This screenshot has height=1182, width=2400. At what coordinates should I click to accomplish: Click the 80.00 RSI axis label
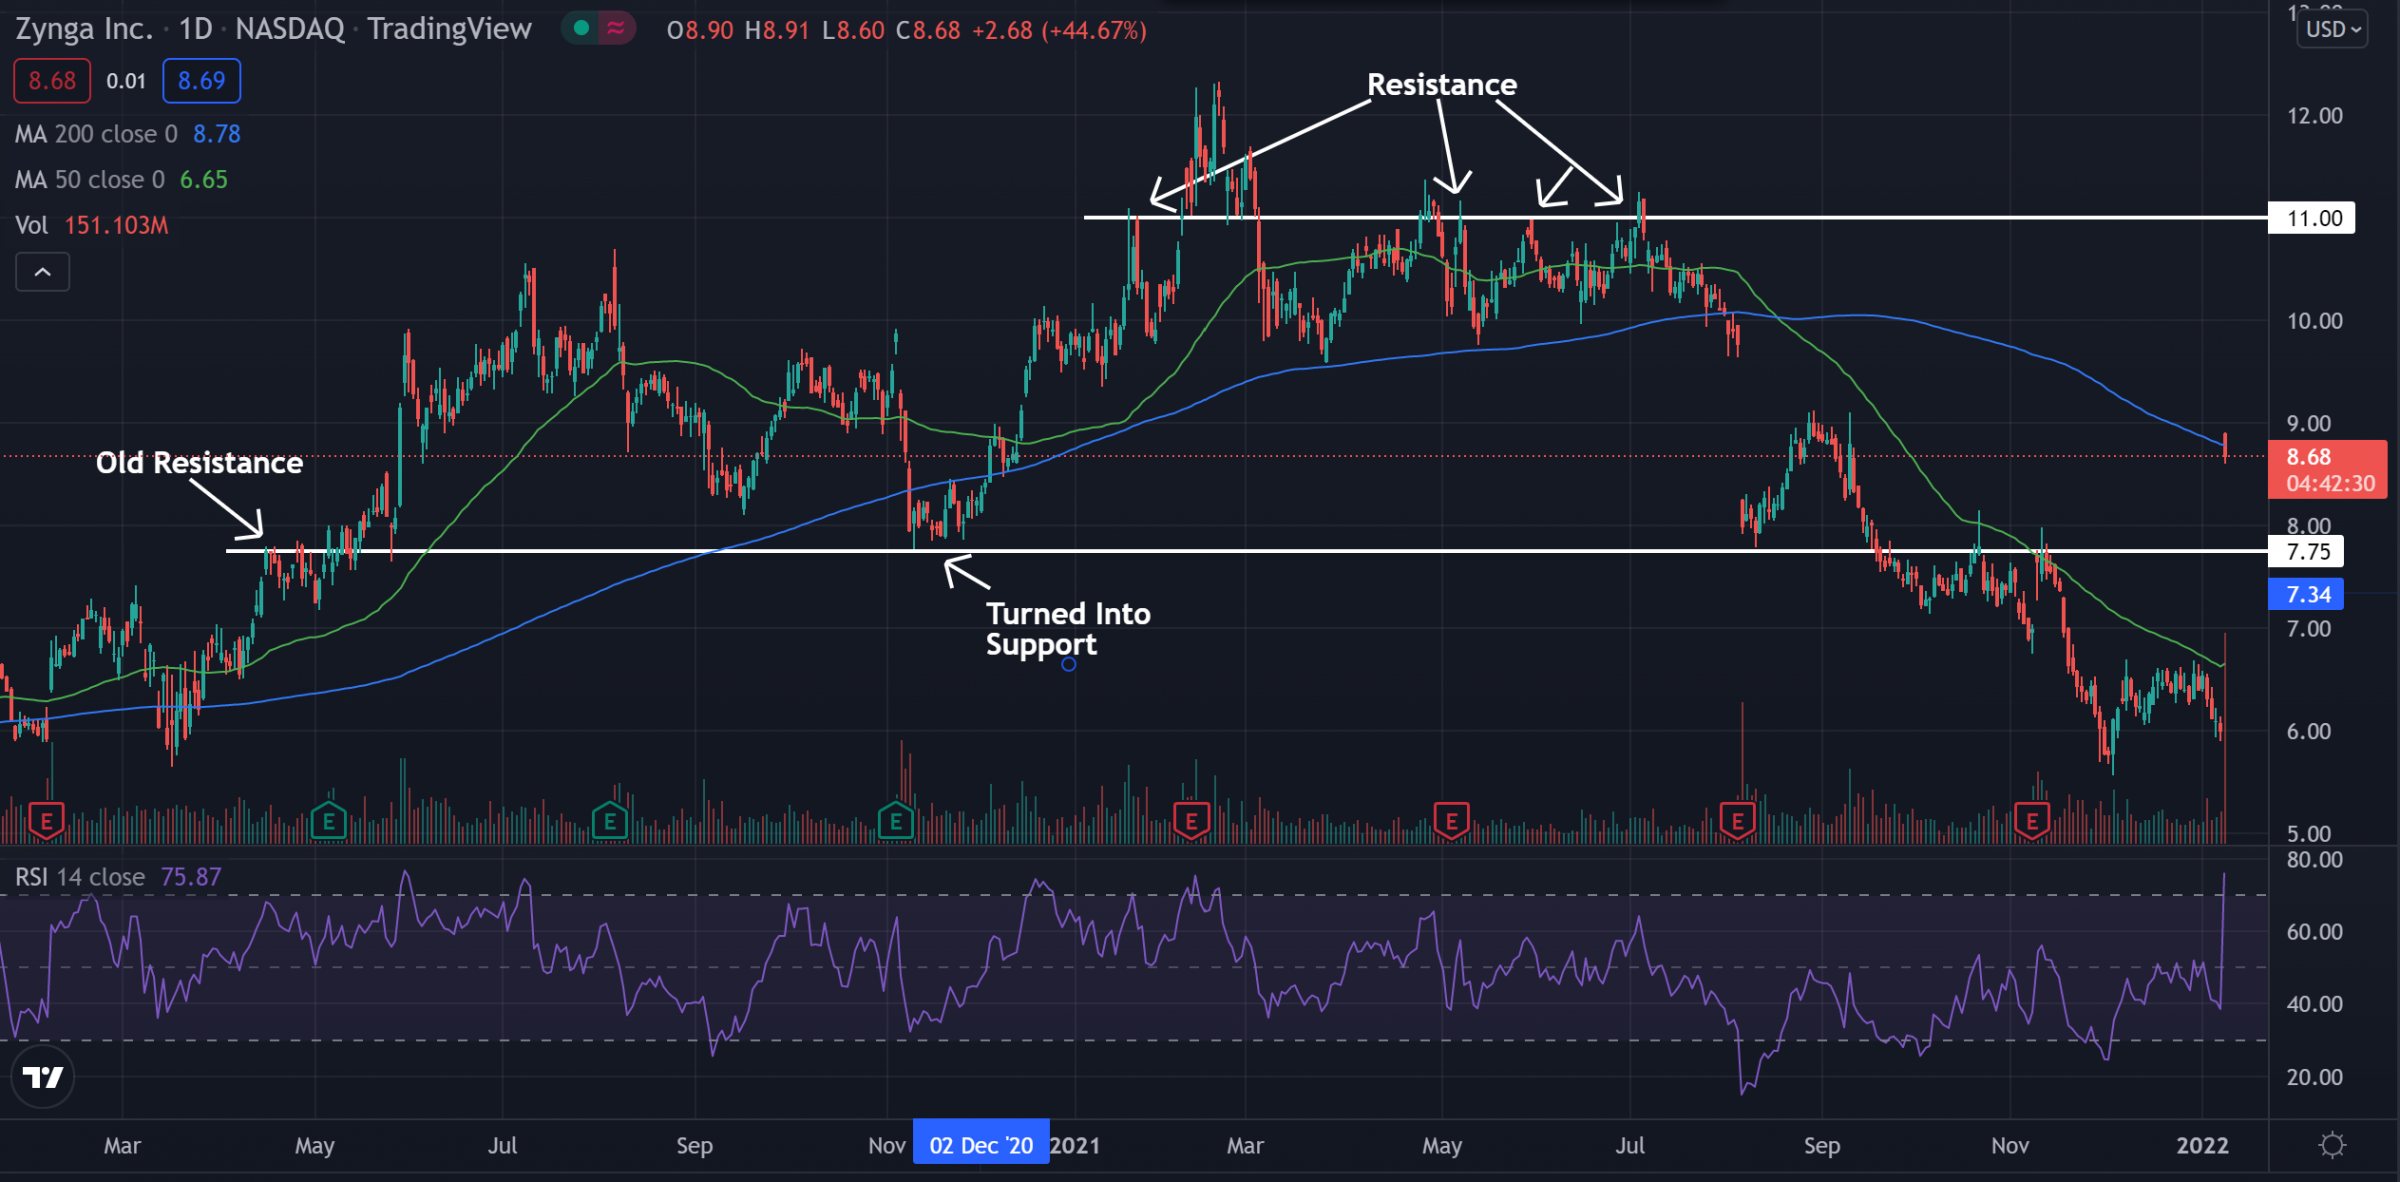point(2314,860)
